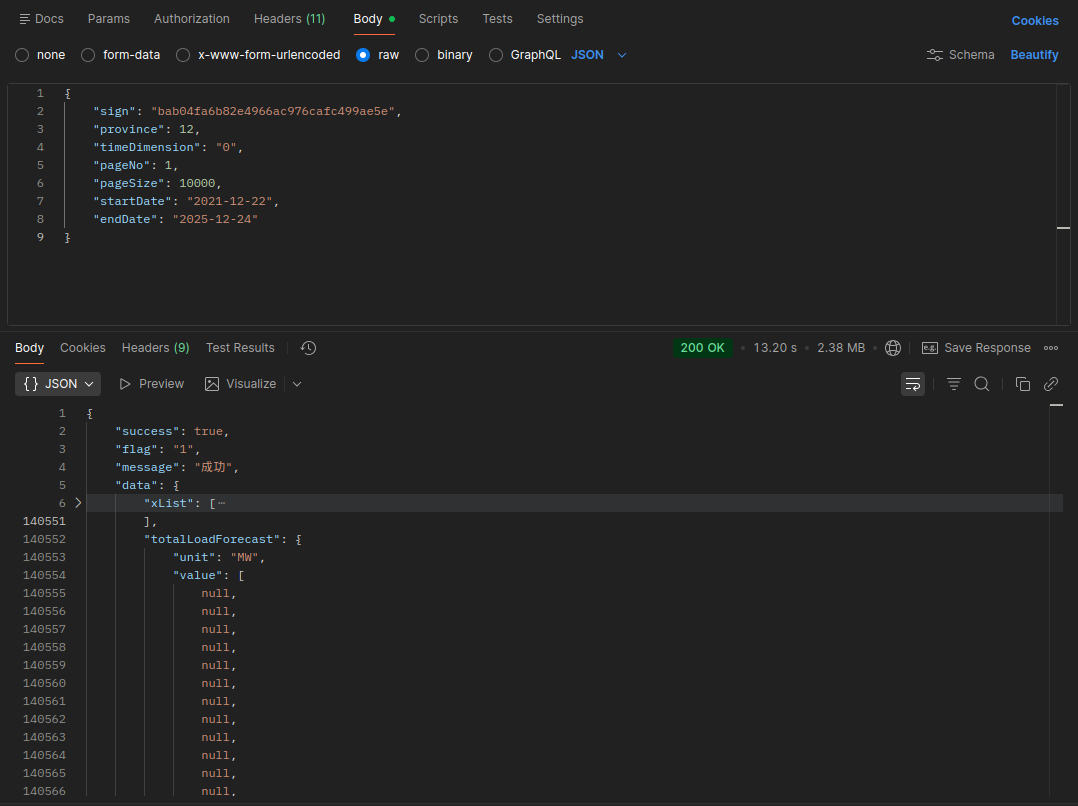This screenshot has width=1078, height=806.
Task: Open more response options ellipsis
Action: click(1051, 348)
